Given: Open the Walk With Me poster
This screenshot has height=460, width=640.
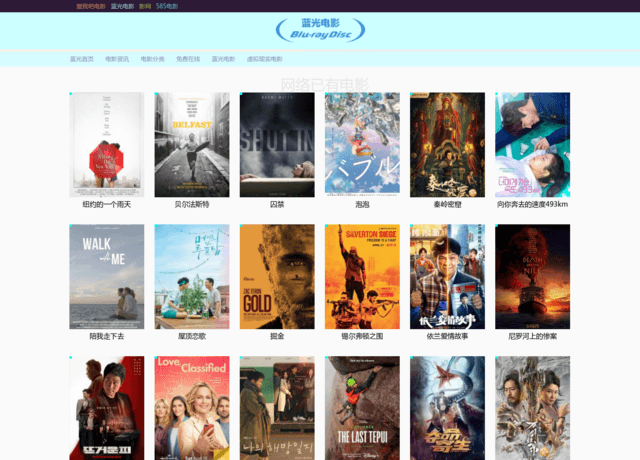Looking at the screenshot, I should pos(107,277).
